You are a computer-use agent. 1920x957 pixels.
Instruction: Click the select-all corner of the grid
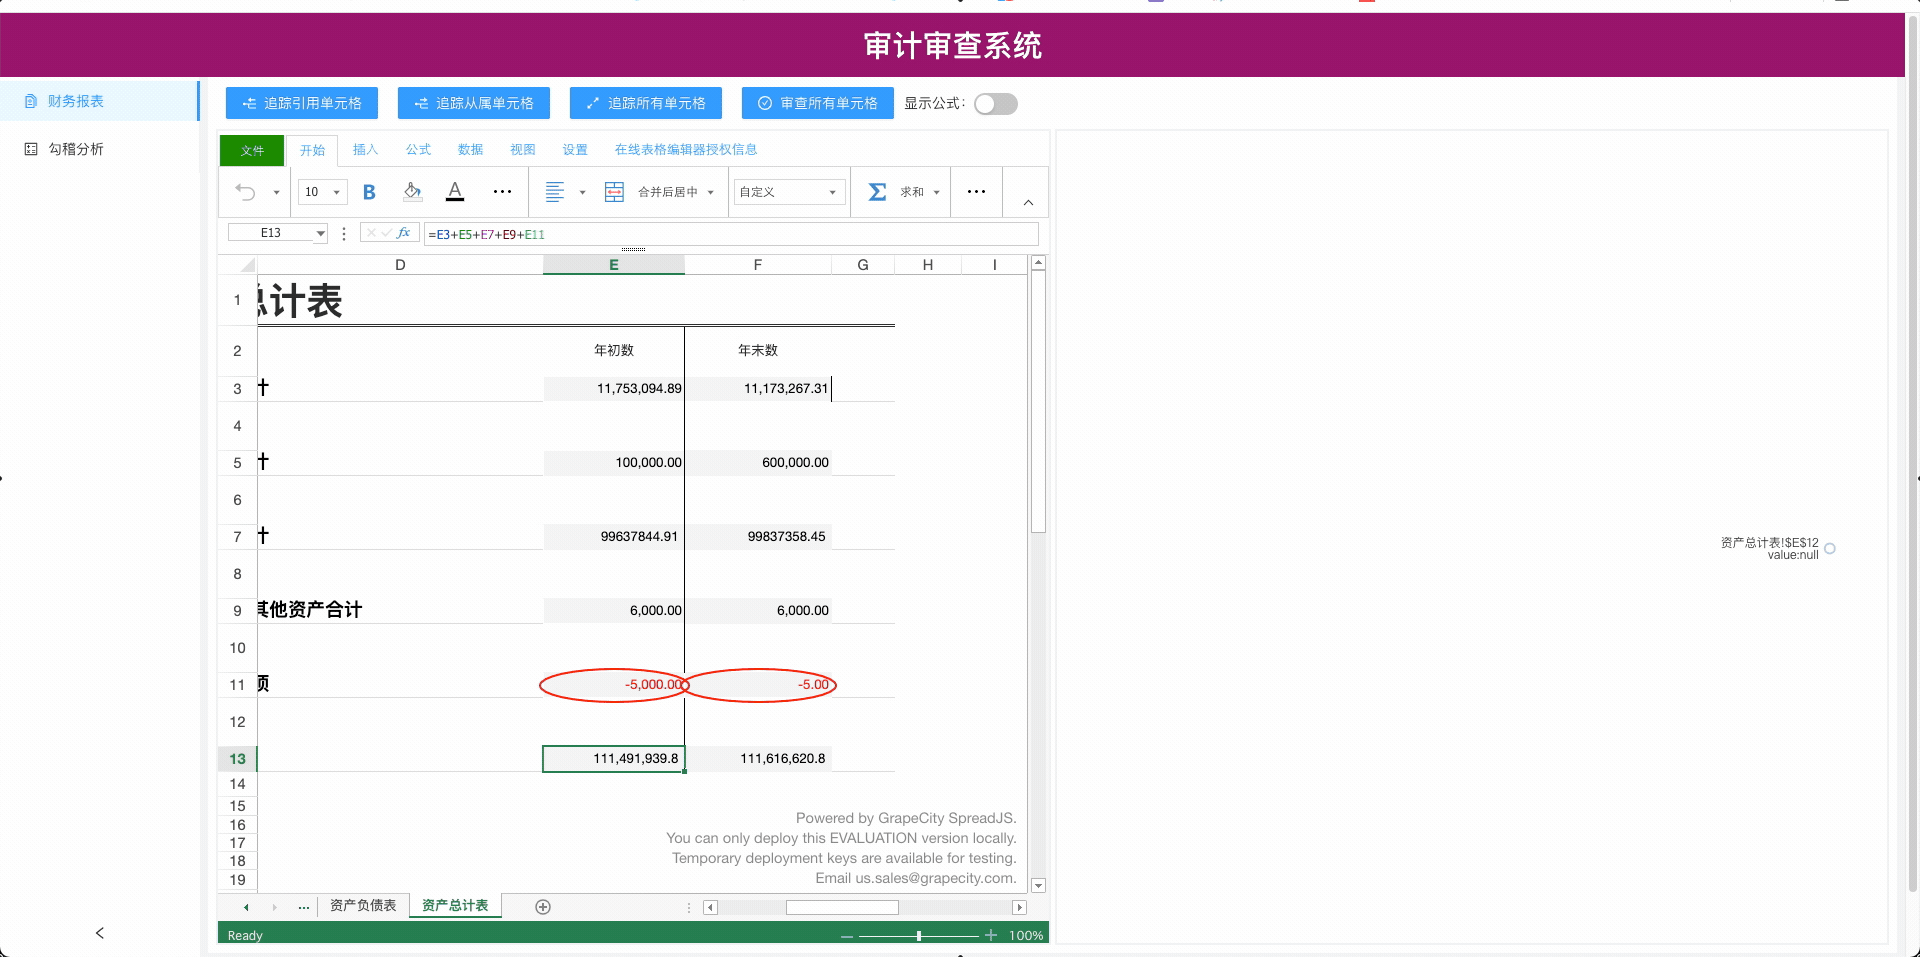click(238, 265)
